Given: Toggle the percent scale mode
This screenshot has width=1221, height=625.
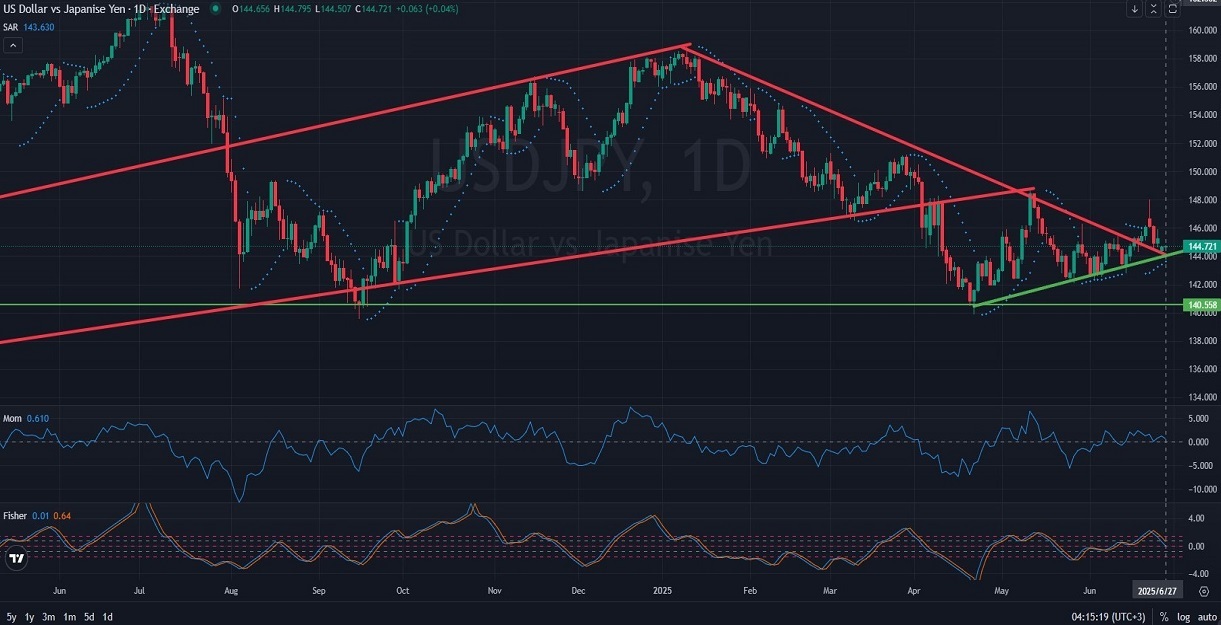Looking at the screenshot, I should tap(1164, 617).
